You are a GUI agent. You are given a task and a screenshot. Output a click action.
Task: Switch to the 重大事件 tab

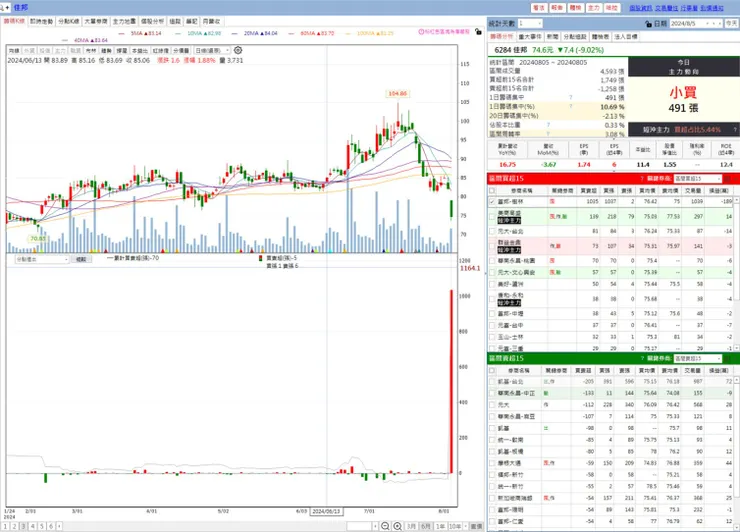click(x=530, y=37)
